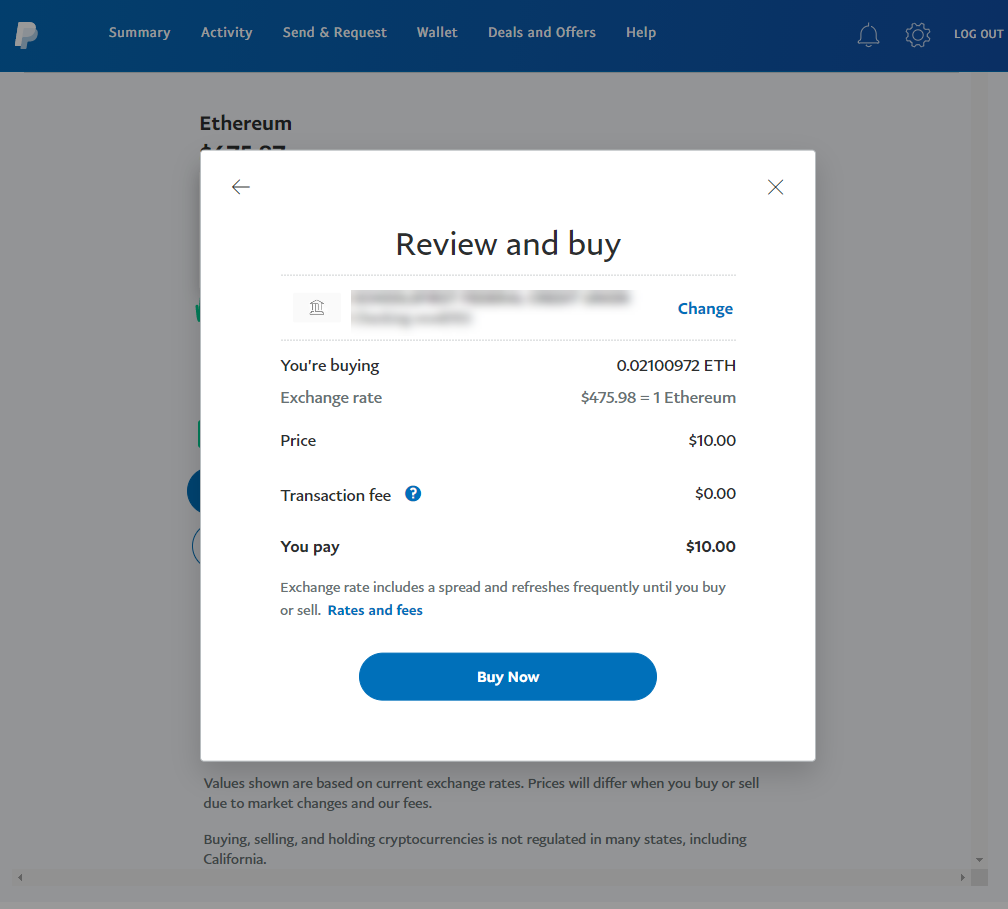
Task: Open the Summary tab
Action: (x=140, y=33)
